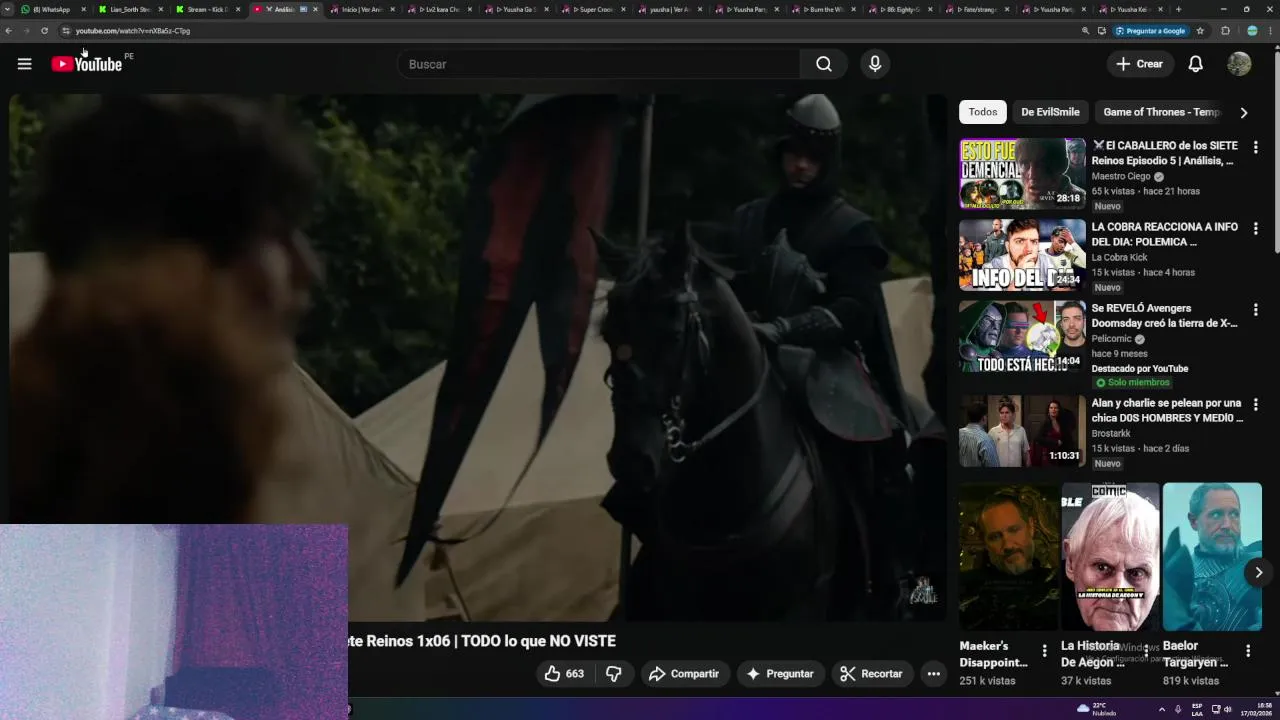
Task: Bookmark this page with the star
Action: point(1200,31)
